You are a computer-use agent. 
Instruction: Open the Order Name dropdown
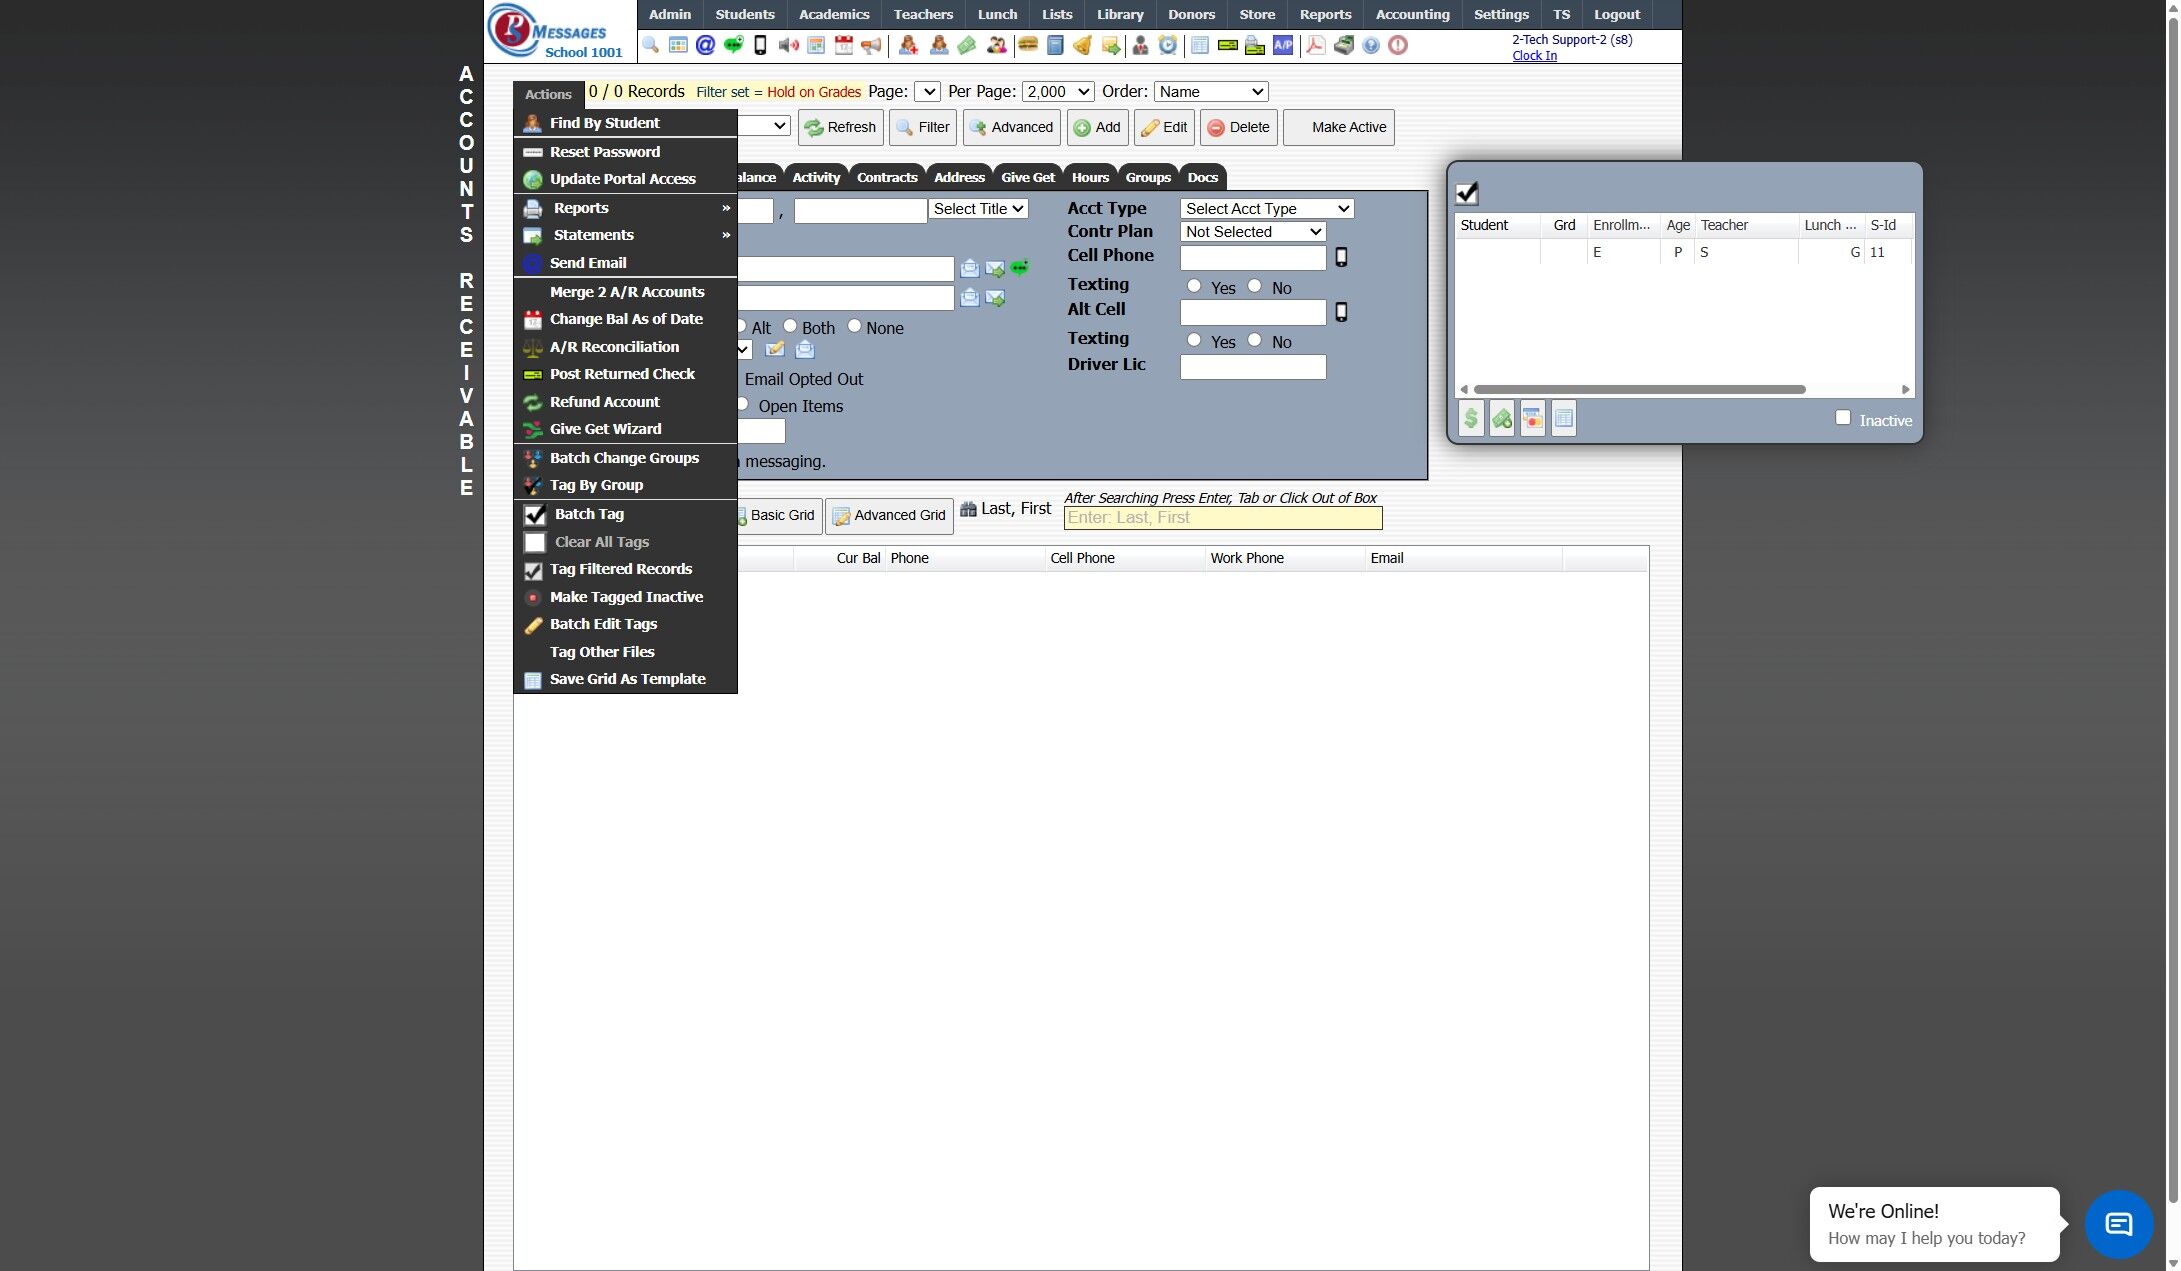coord(1210,92)
